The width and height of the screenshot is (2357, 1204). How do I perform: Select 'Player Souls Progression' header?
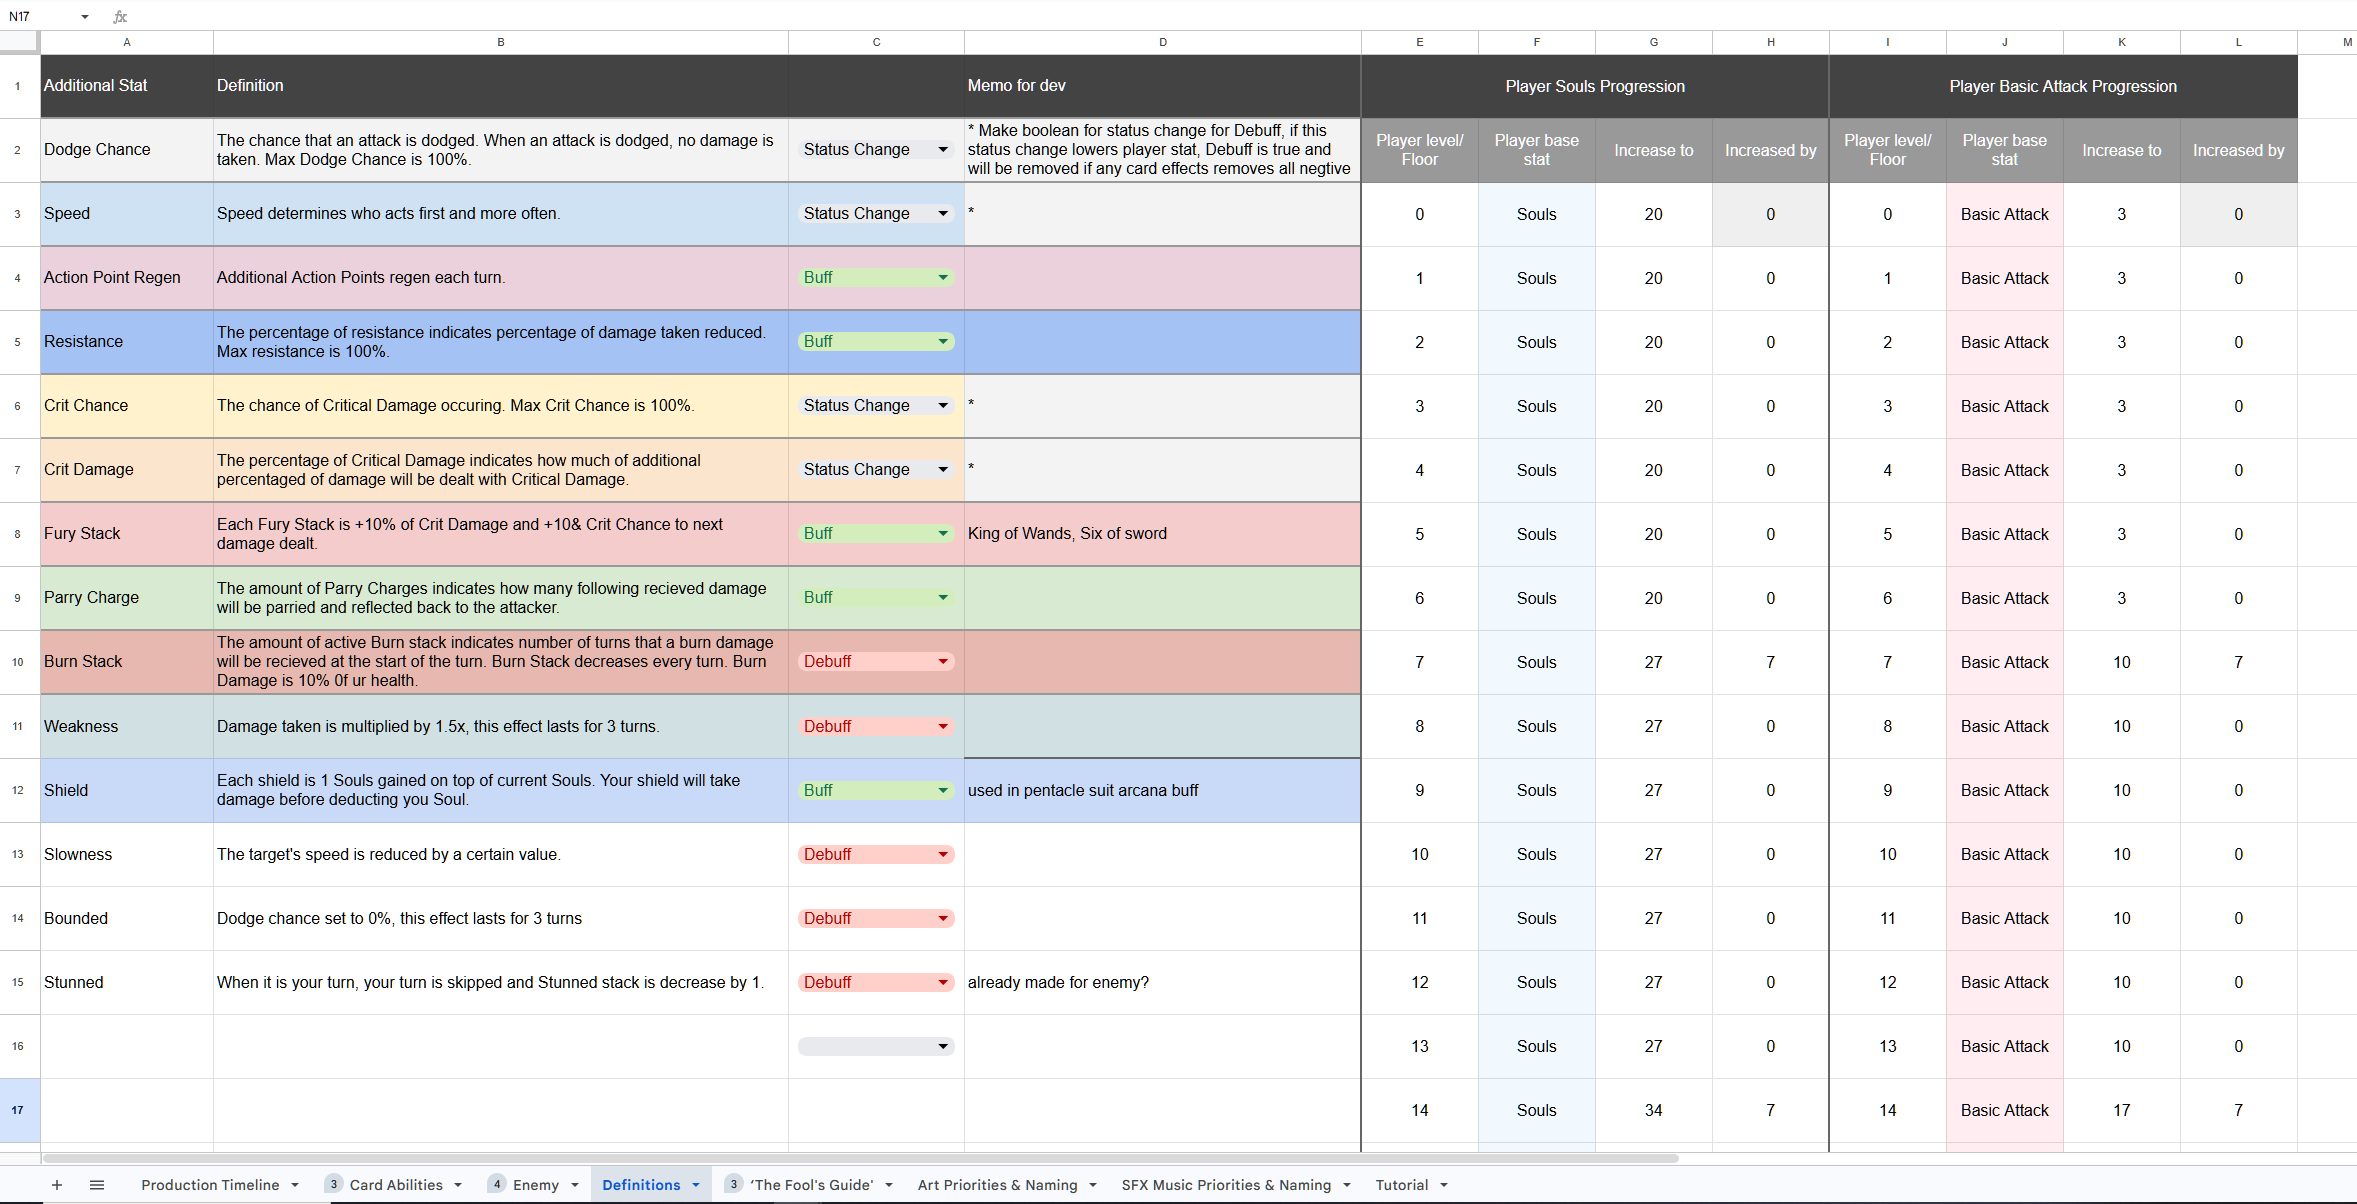coord(1595,86)
